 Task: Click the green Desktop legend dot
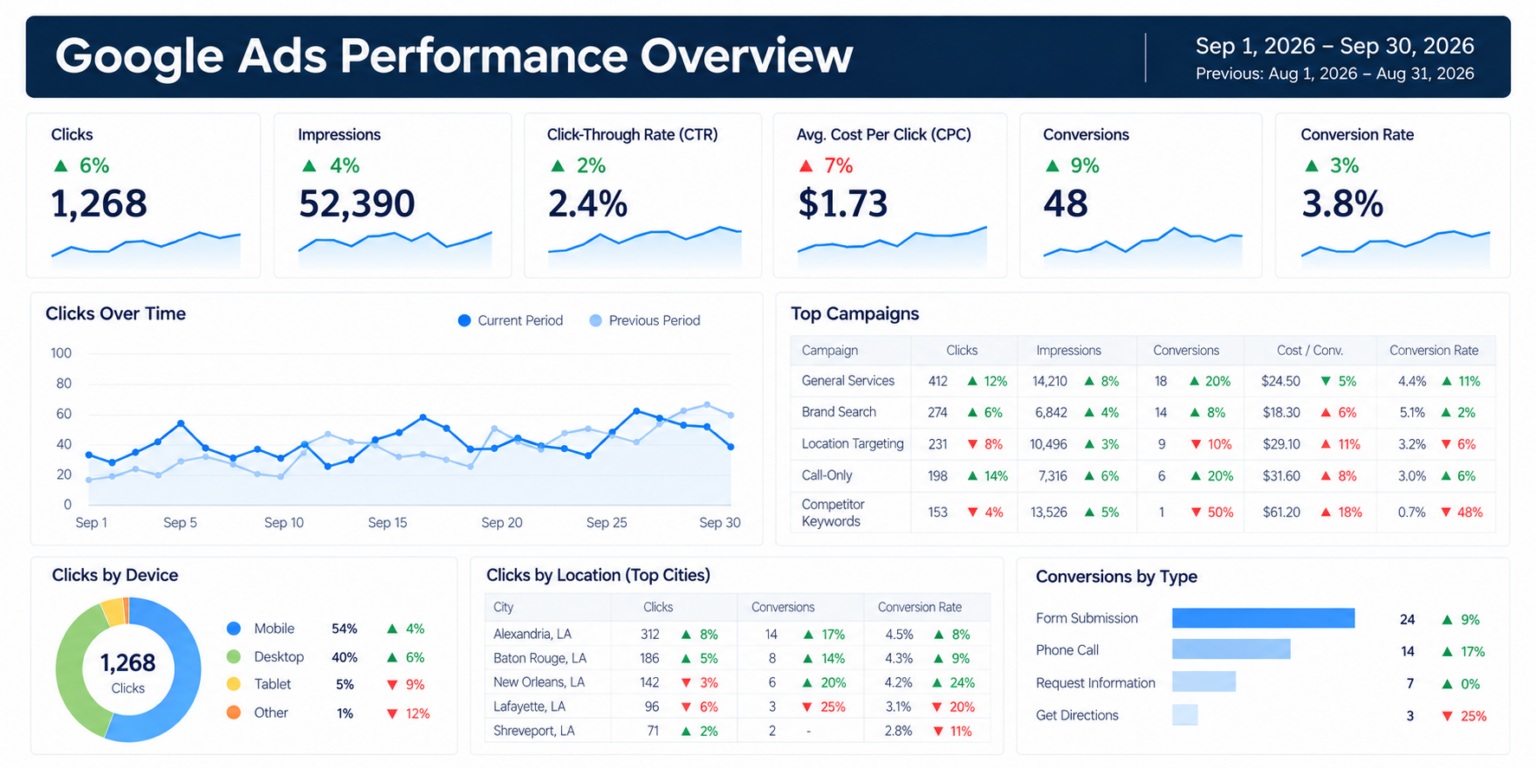[234, 657]
